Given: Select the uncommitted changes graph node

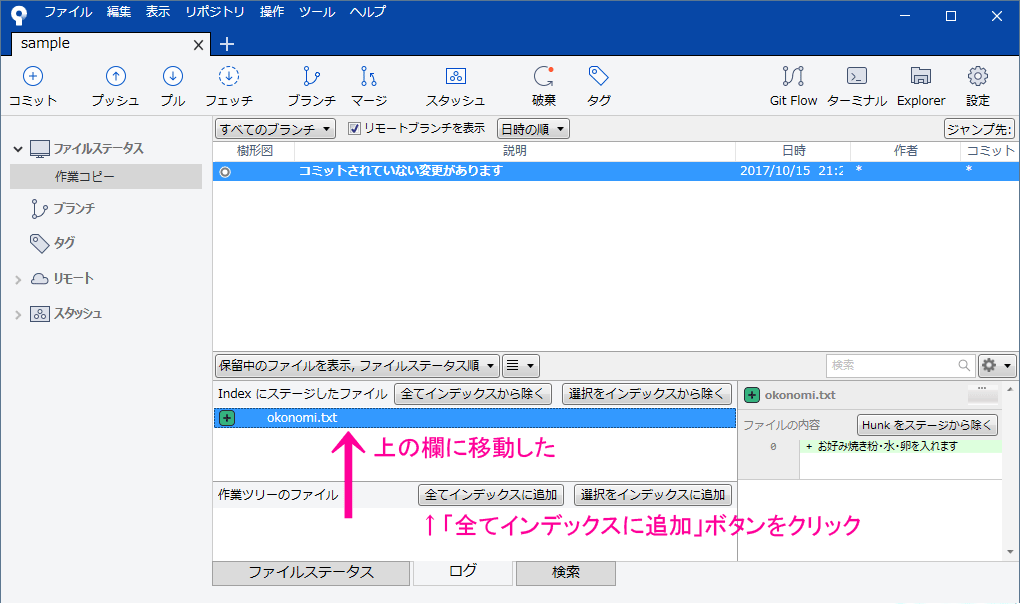Looking at the screenshot, I should tap(225, 172).
